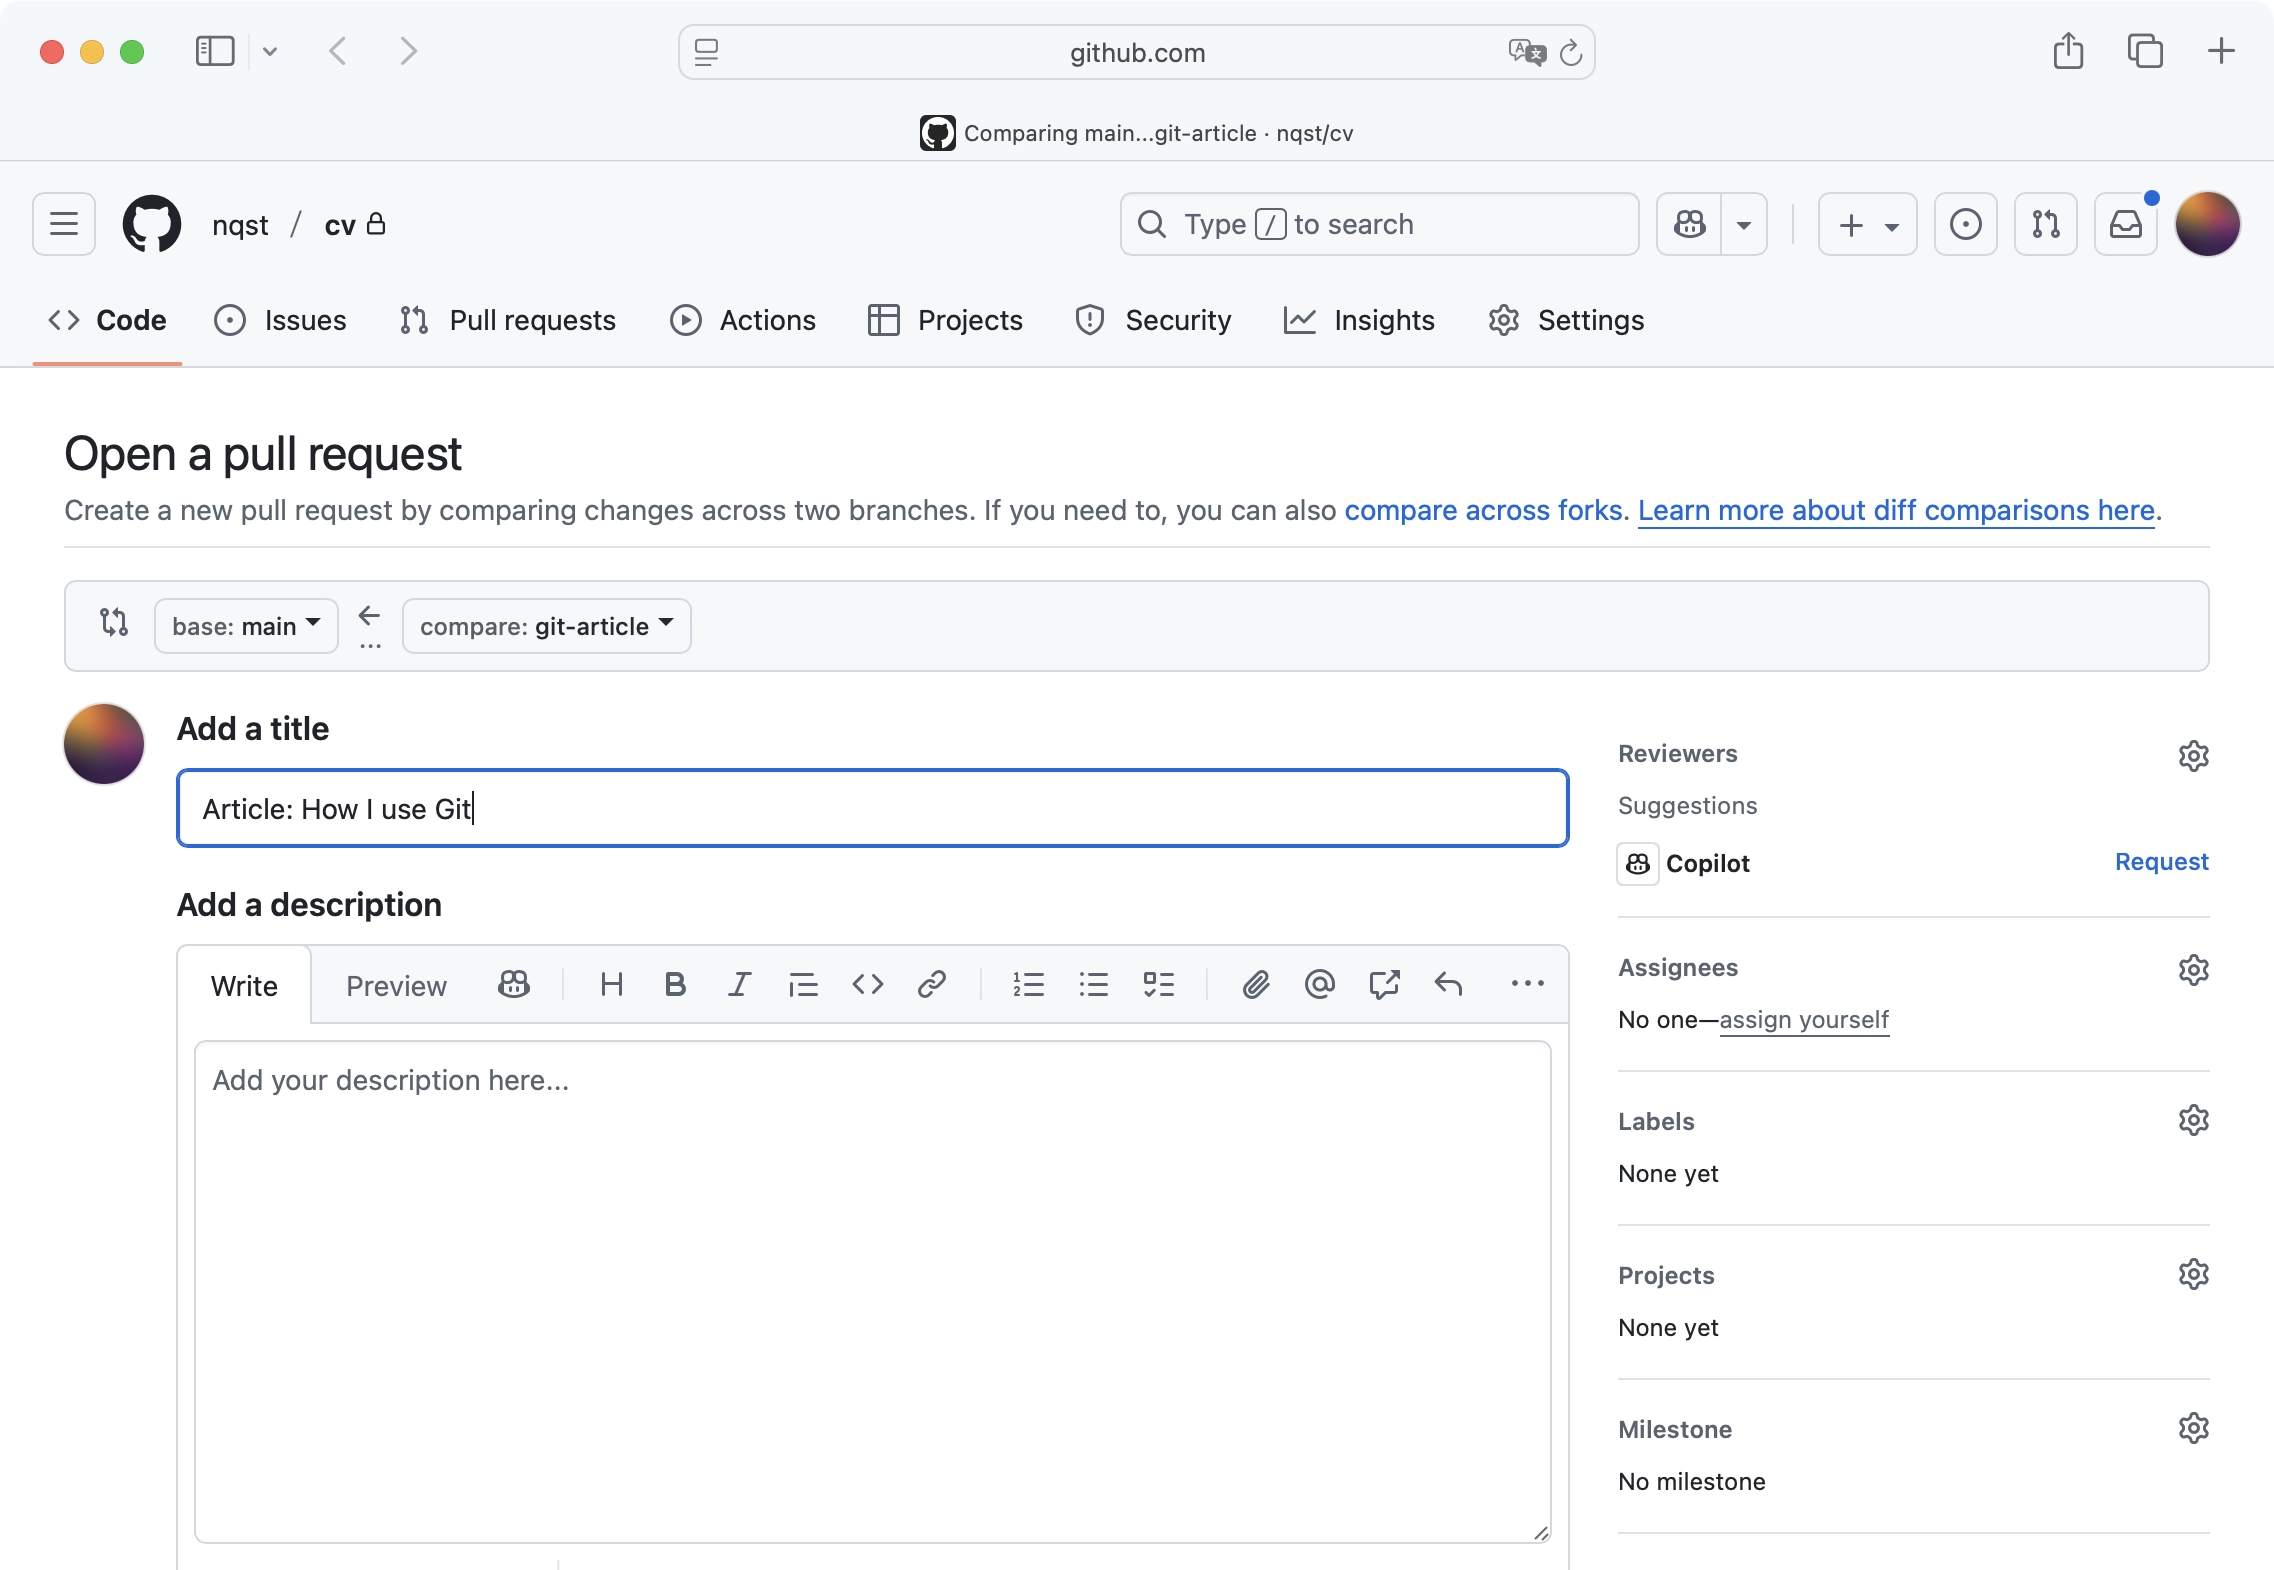Screen dimensions: 2274x1570
Task: Insert a code block
Action: click(x=866, y=984)
